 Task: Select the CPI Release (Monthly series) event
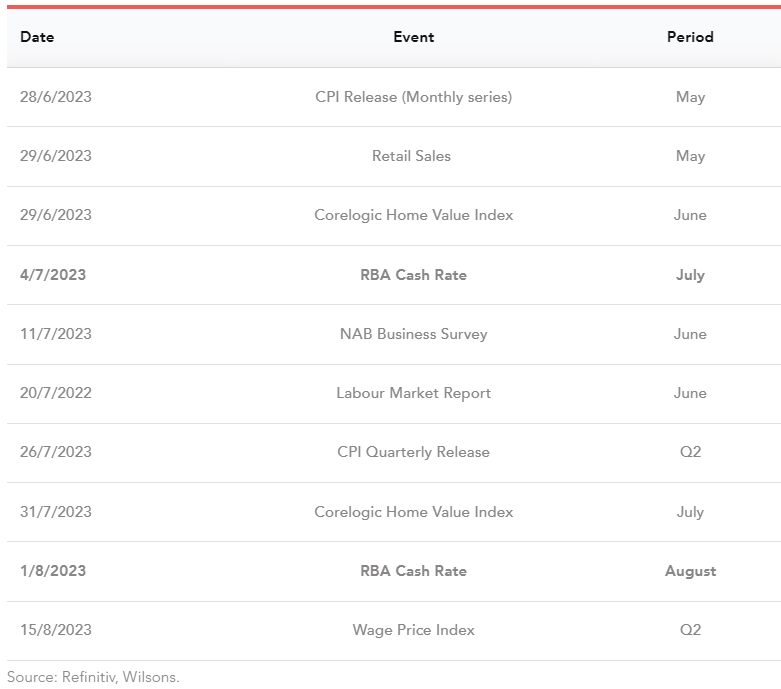click(x=413, y=97)
